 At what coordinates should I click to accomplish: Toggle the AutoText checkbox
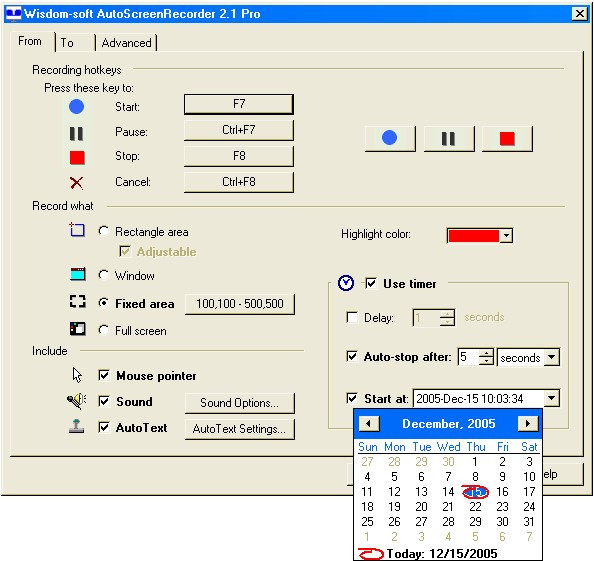[104, 427]
